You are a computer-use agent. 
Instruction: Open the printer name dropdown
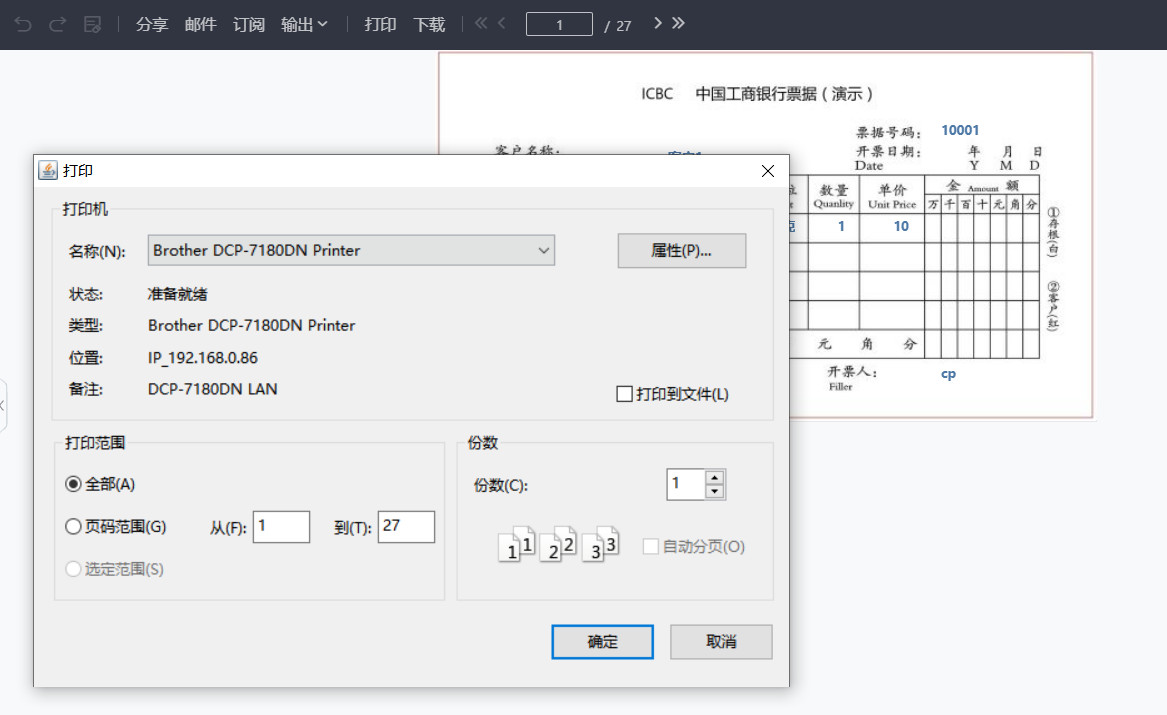544,250
